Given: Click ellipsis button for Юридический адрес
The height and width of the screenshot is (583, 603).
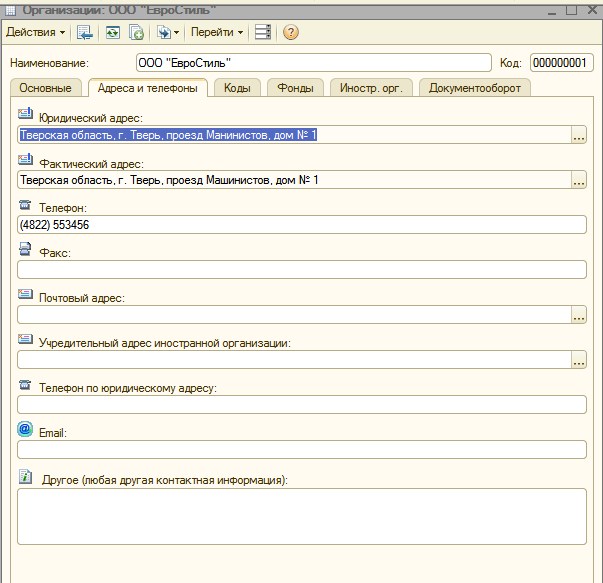Looking at the screenshot, I should coord(578,136).
